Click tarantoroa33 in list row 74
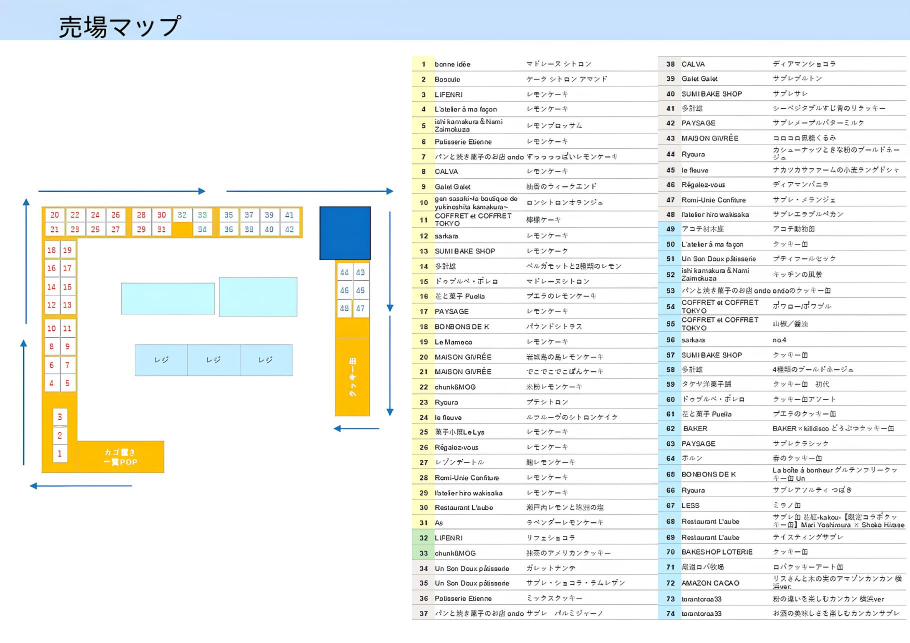910x643 pixels. point(701,614)
